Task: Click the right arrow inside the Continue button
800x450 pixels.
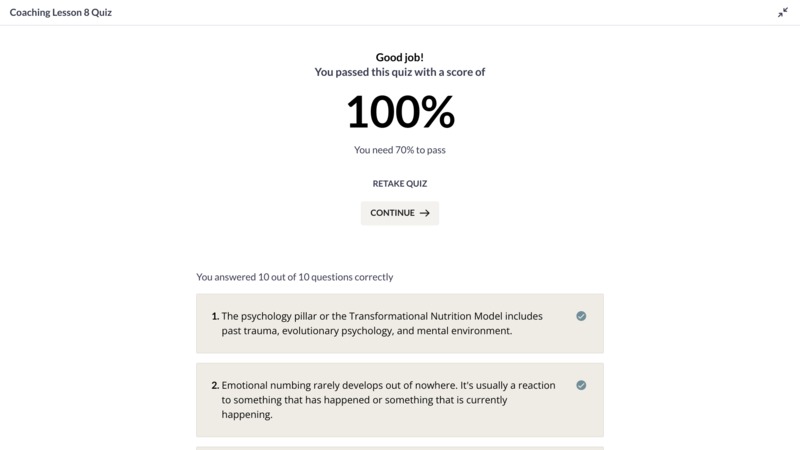Action: 424,213
